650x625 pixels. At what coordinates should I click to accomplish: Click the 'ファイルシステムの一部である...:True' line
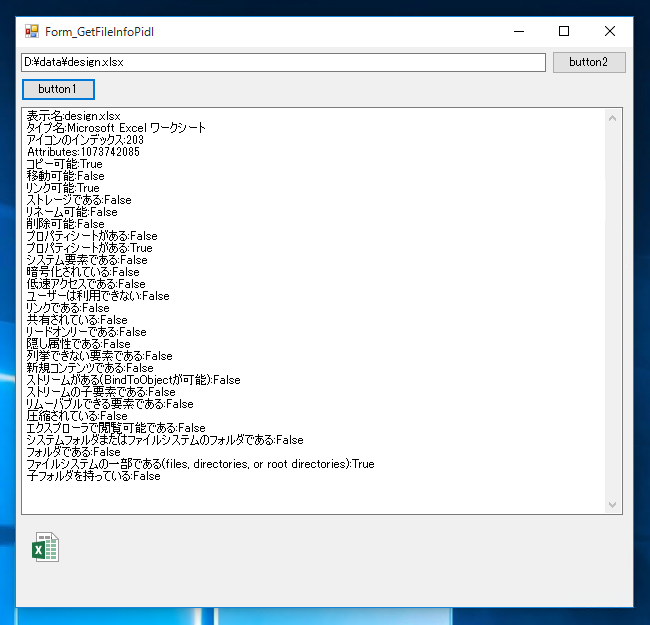tap(200, 464)
